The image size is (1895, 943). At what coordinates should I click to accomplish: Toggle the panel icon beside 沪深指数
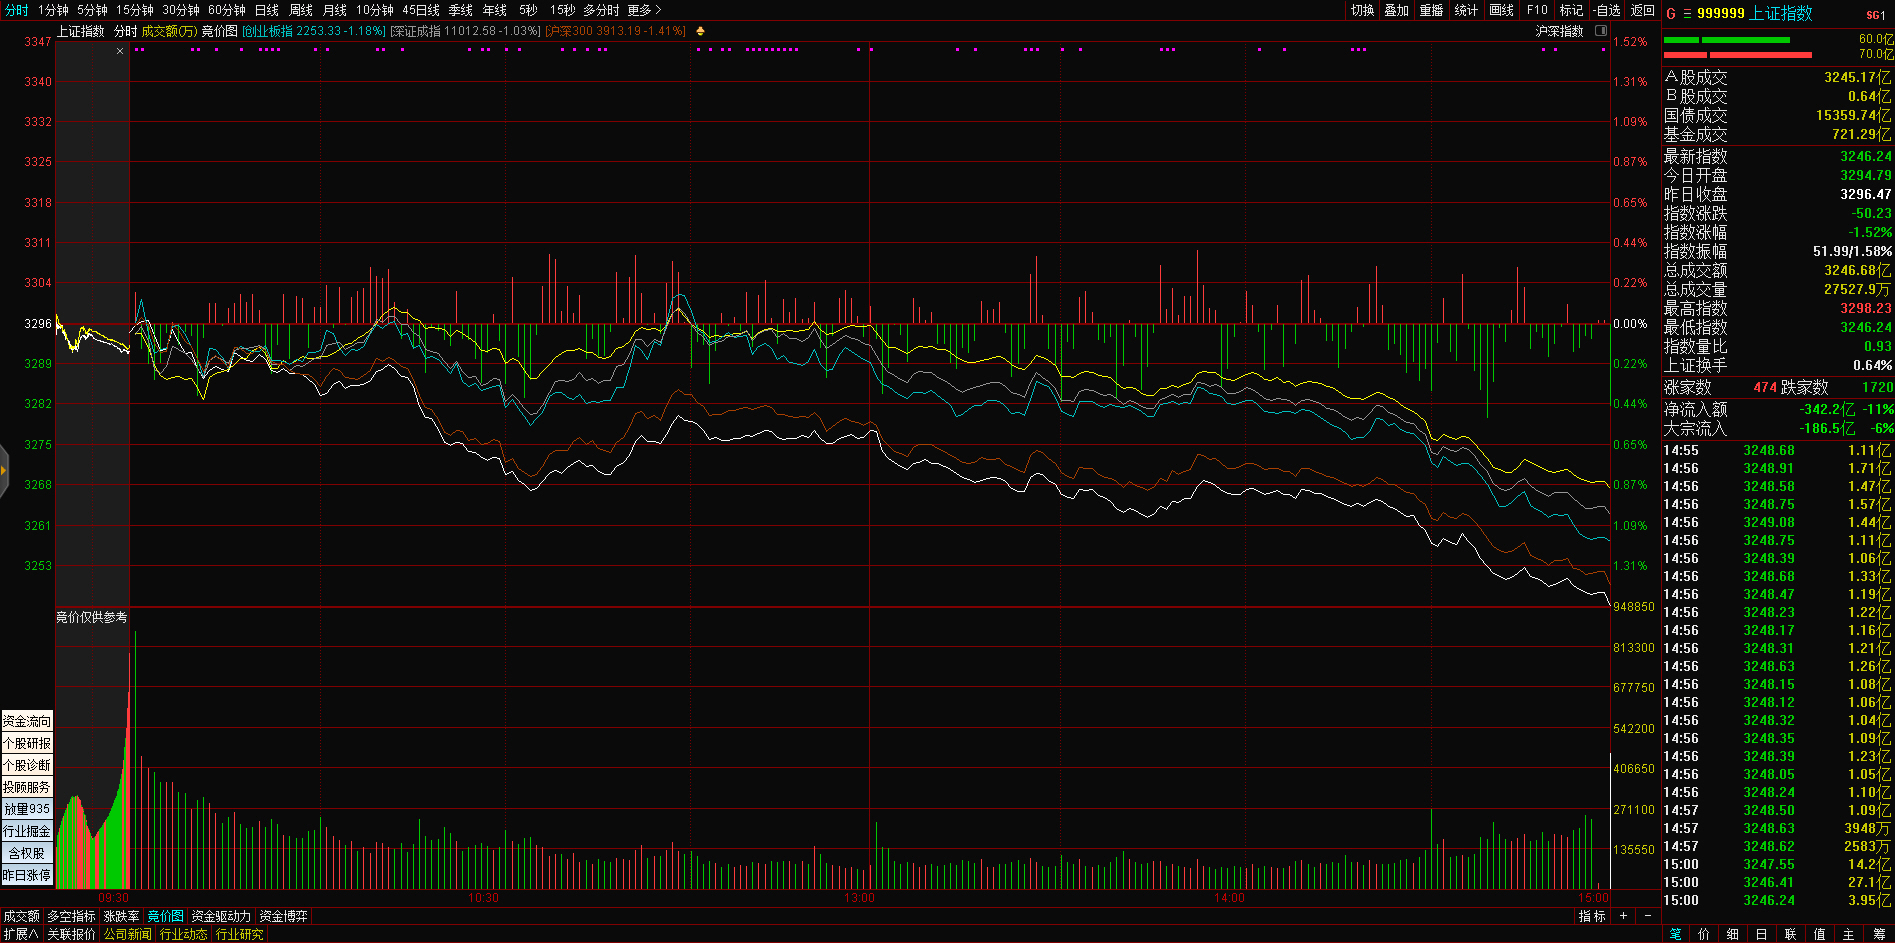(x=1601, y=31)
